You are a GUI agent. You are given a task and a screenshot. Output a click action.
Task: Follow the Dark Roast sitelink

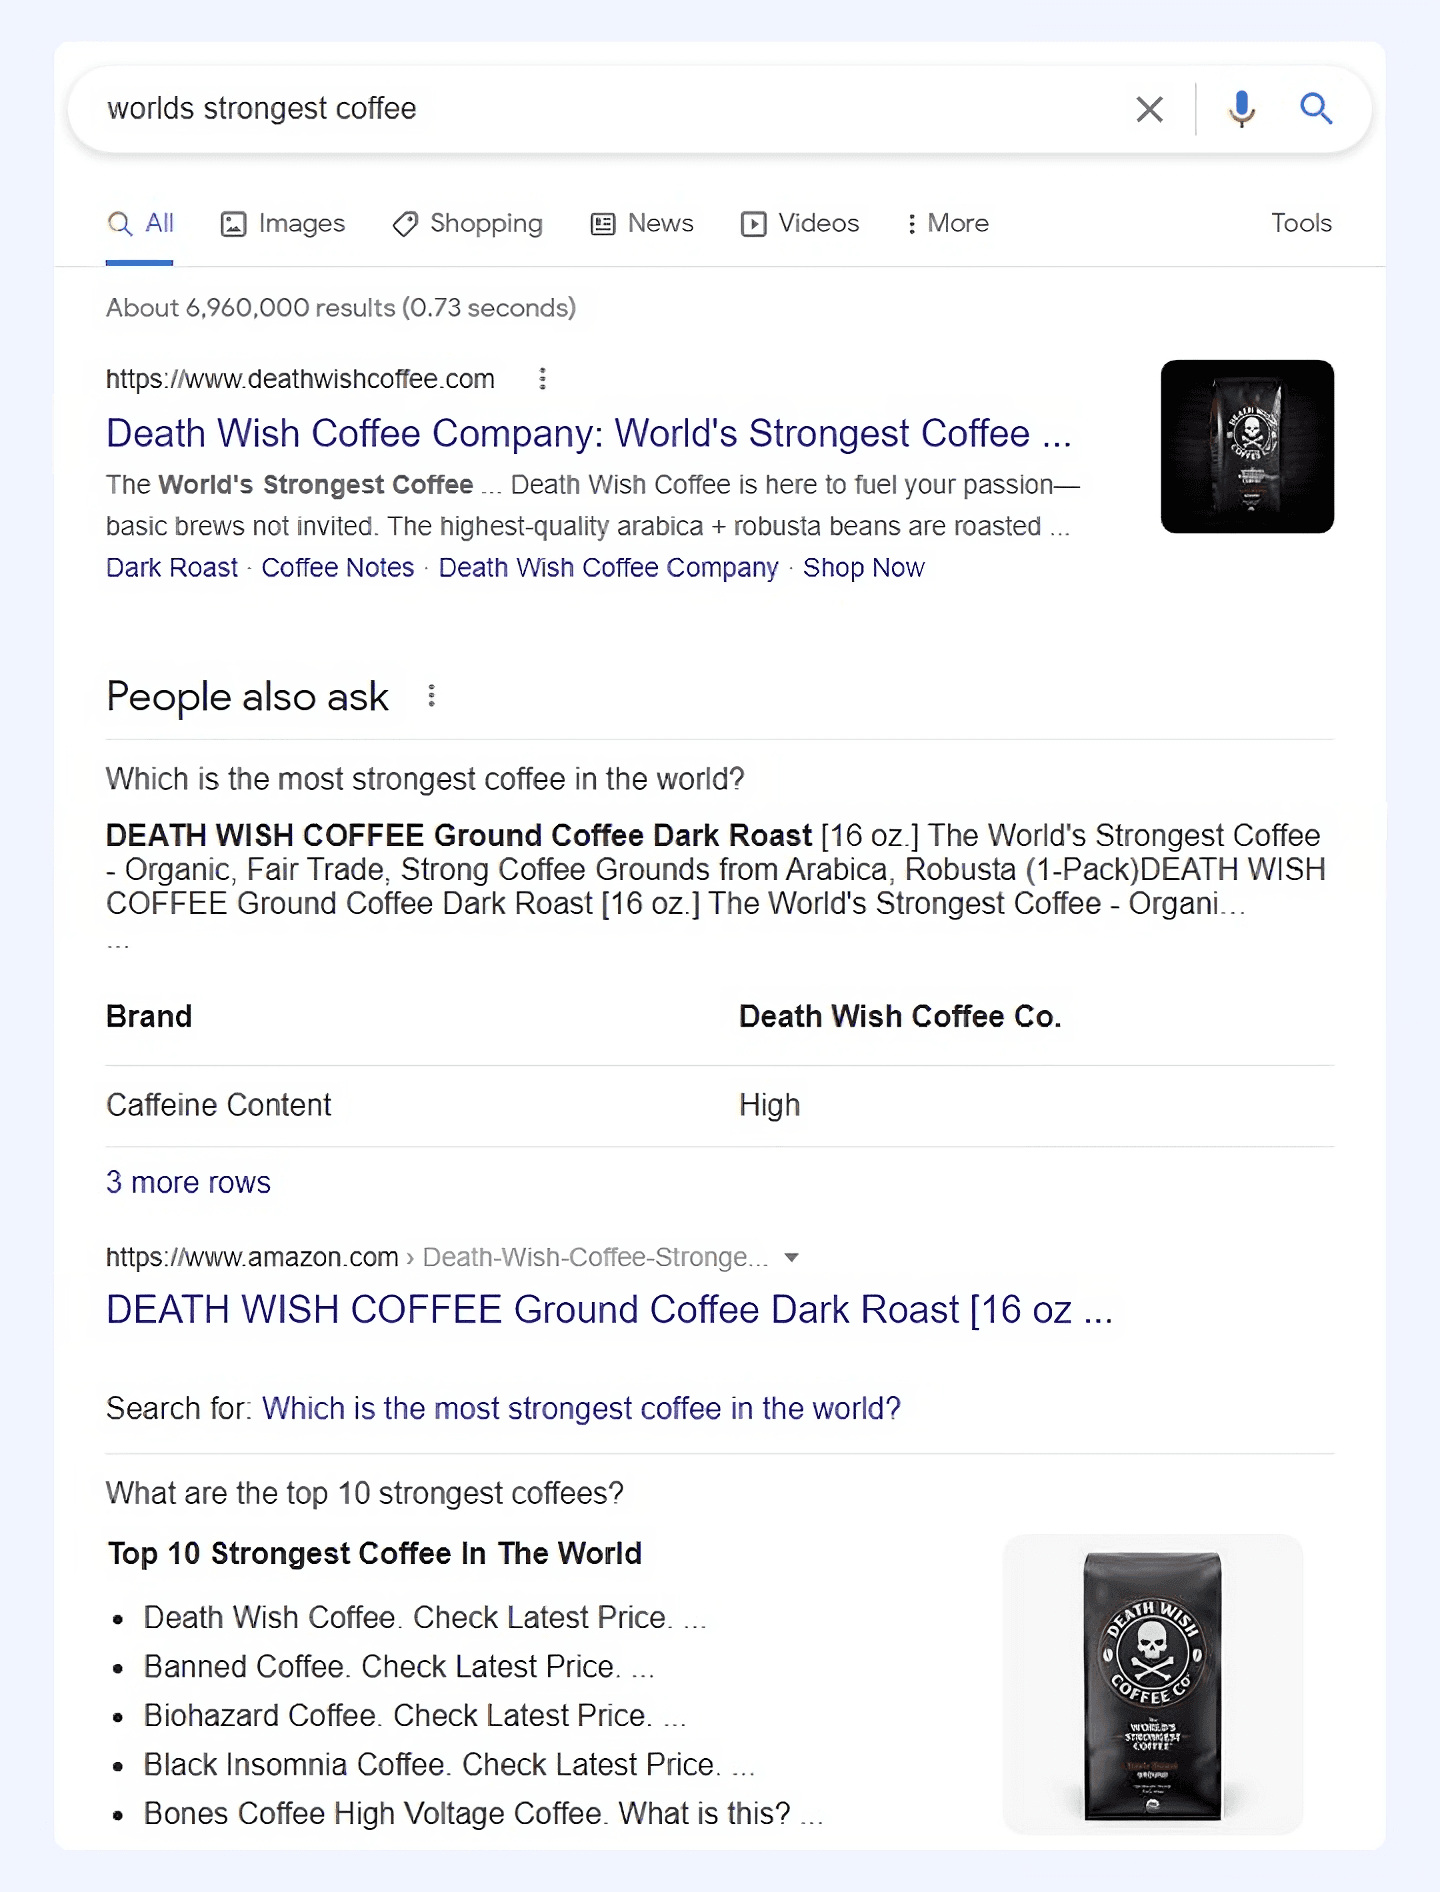(172, 568)
